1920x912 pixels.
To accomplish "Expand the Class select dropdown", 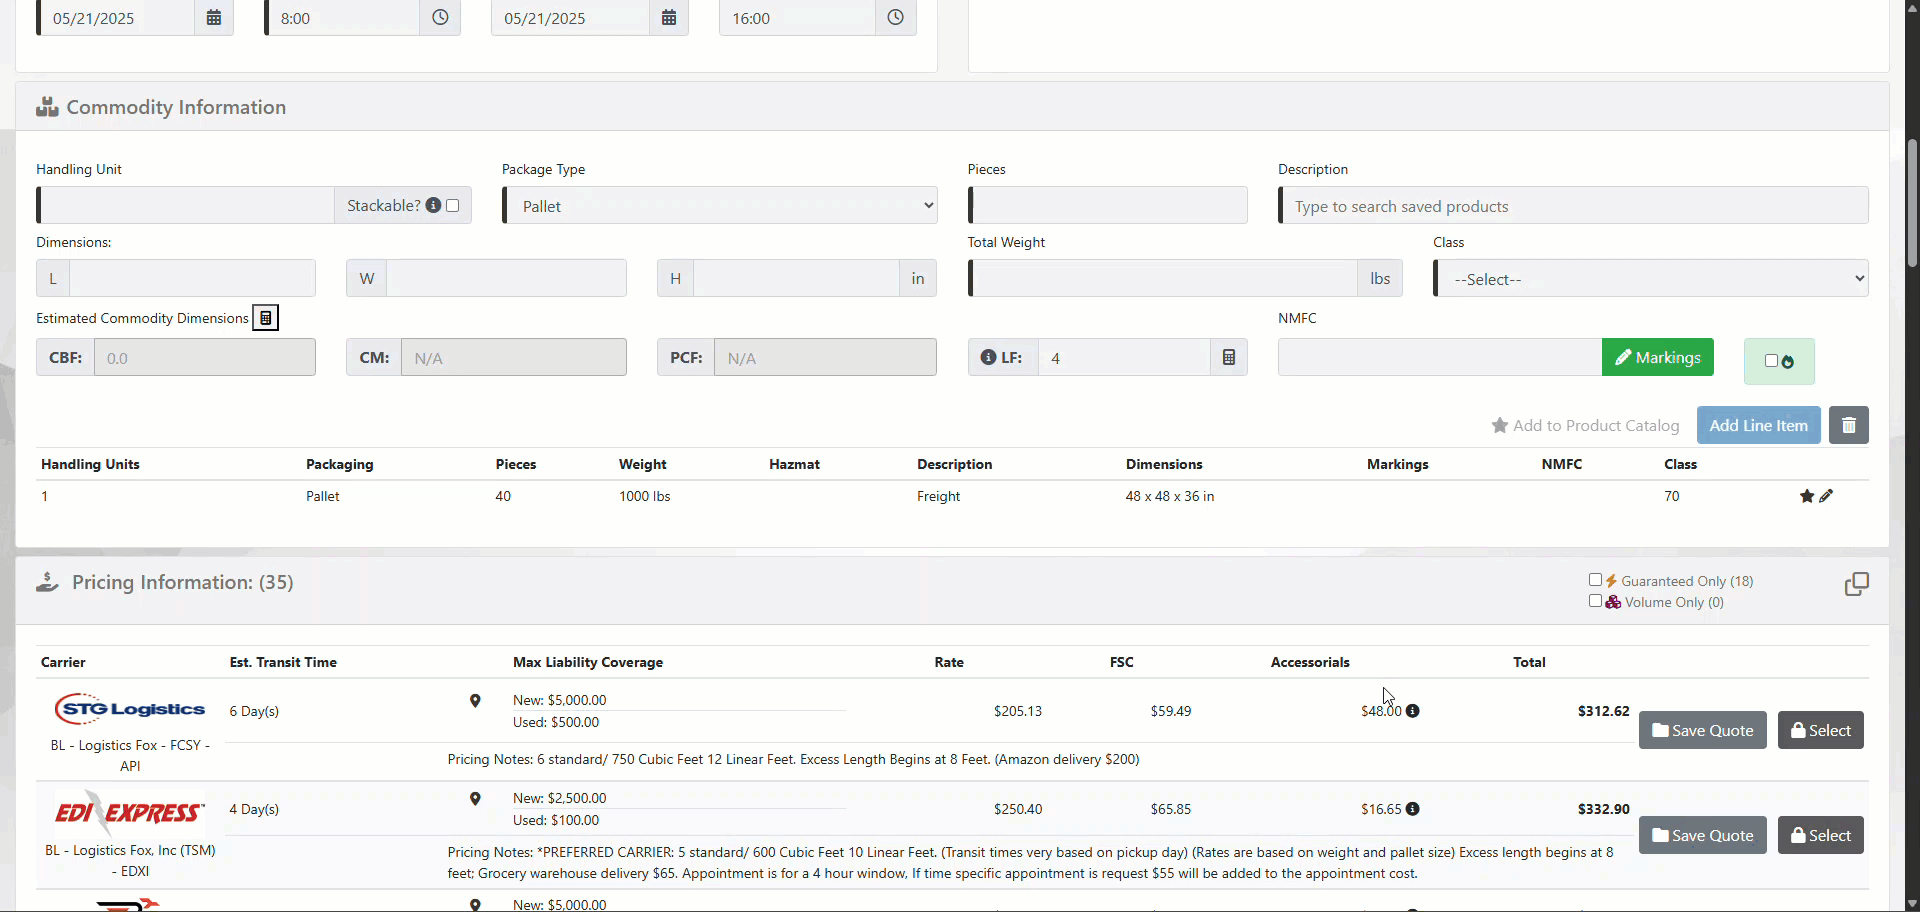I will (x=1650, y=279).
